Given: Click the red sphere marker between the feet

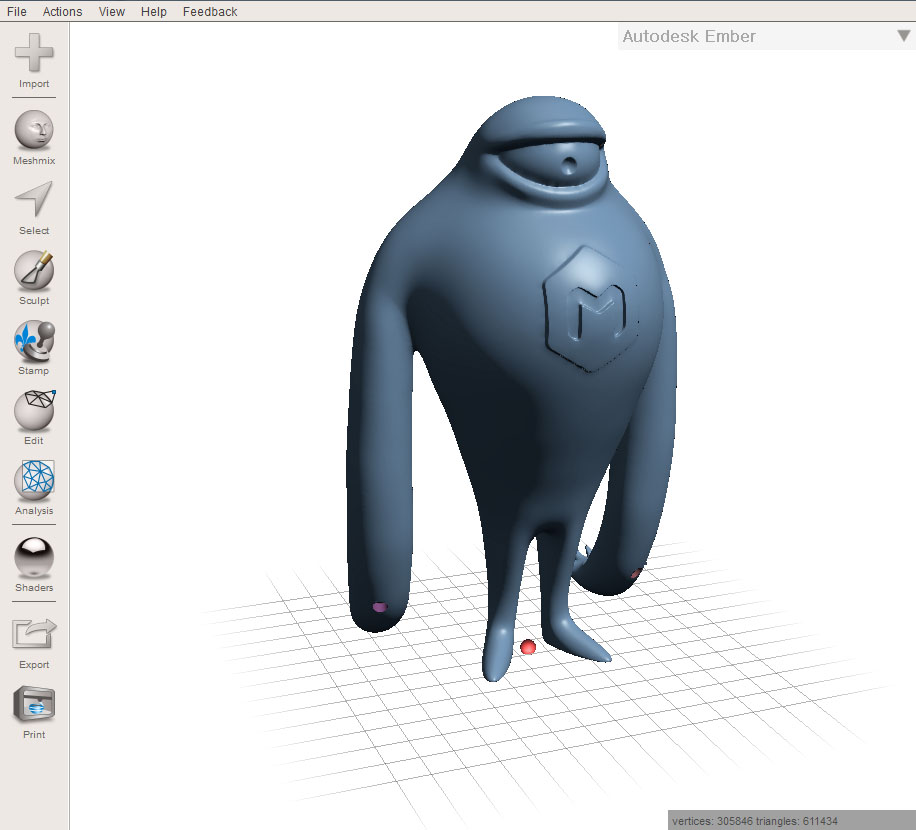Looking at the screenshot, I should click(x=528, y=647).
